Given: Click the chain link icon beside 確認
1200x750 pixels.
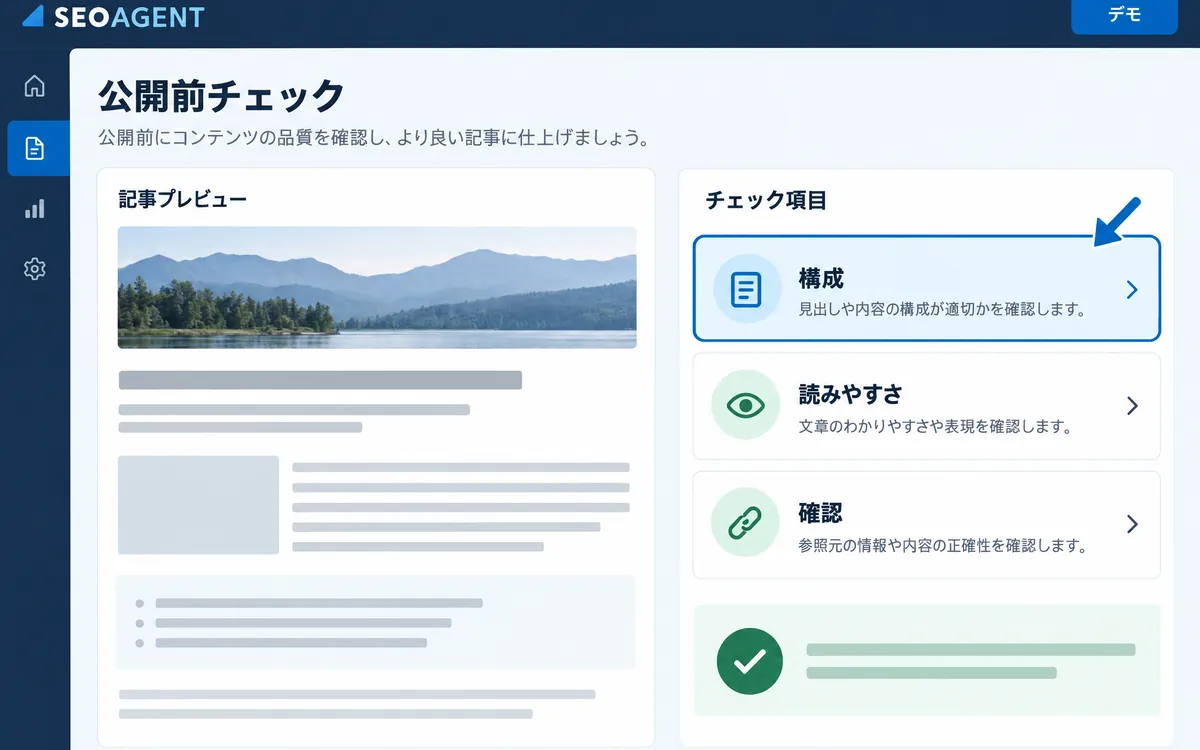Looking at the screenshot, I should pos(745,523).
